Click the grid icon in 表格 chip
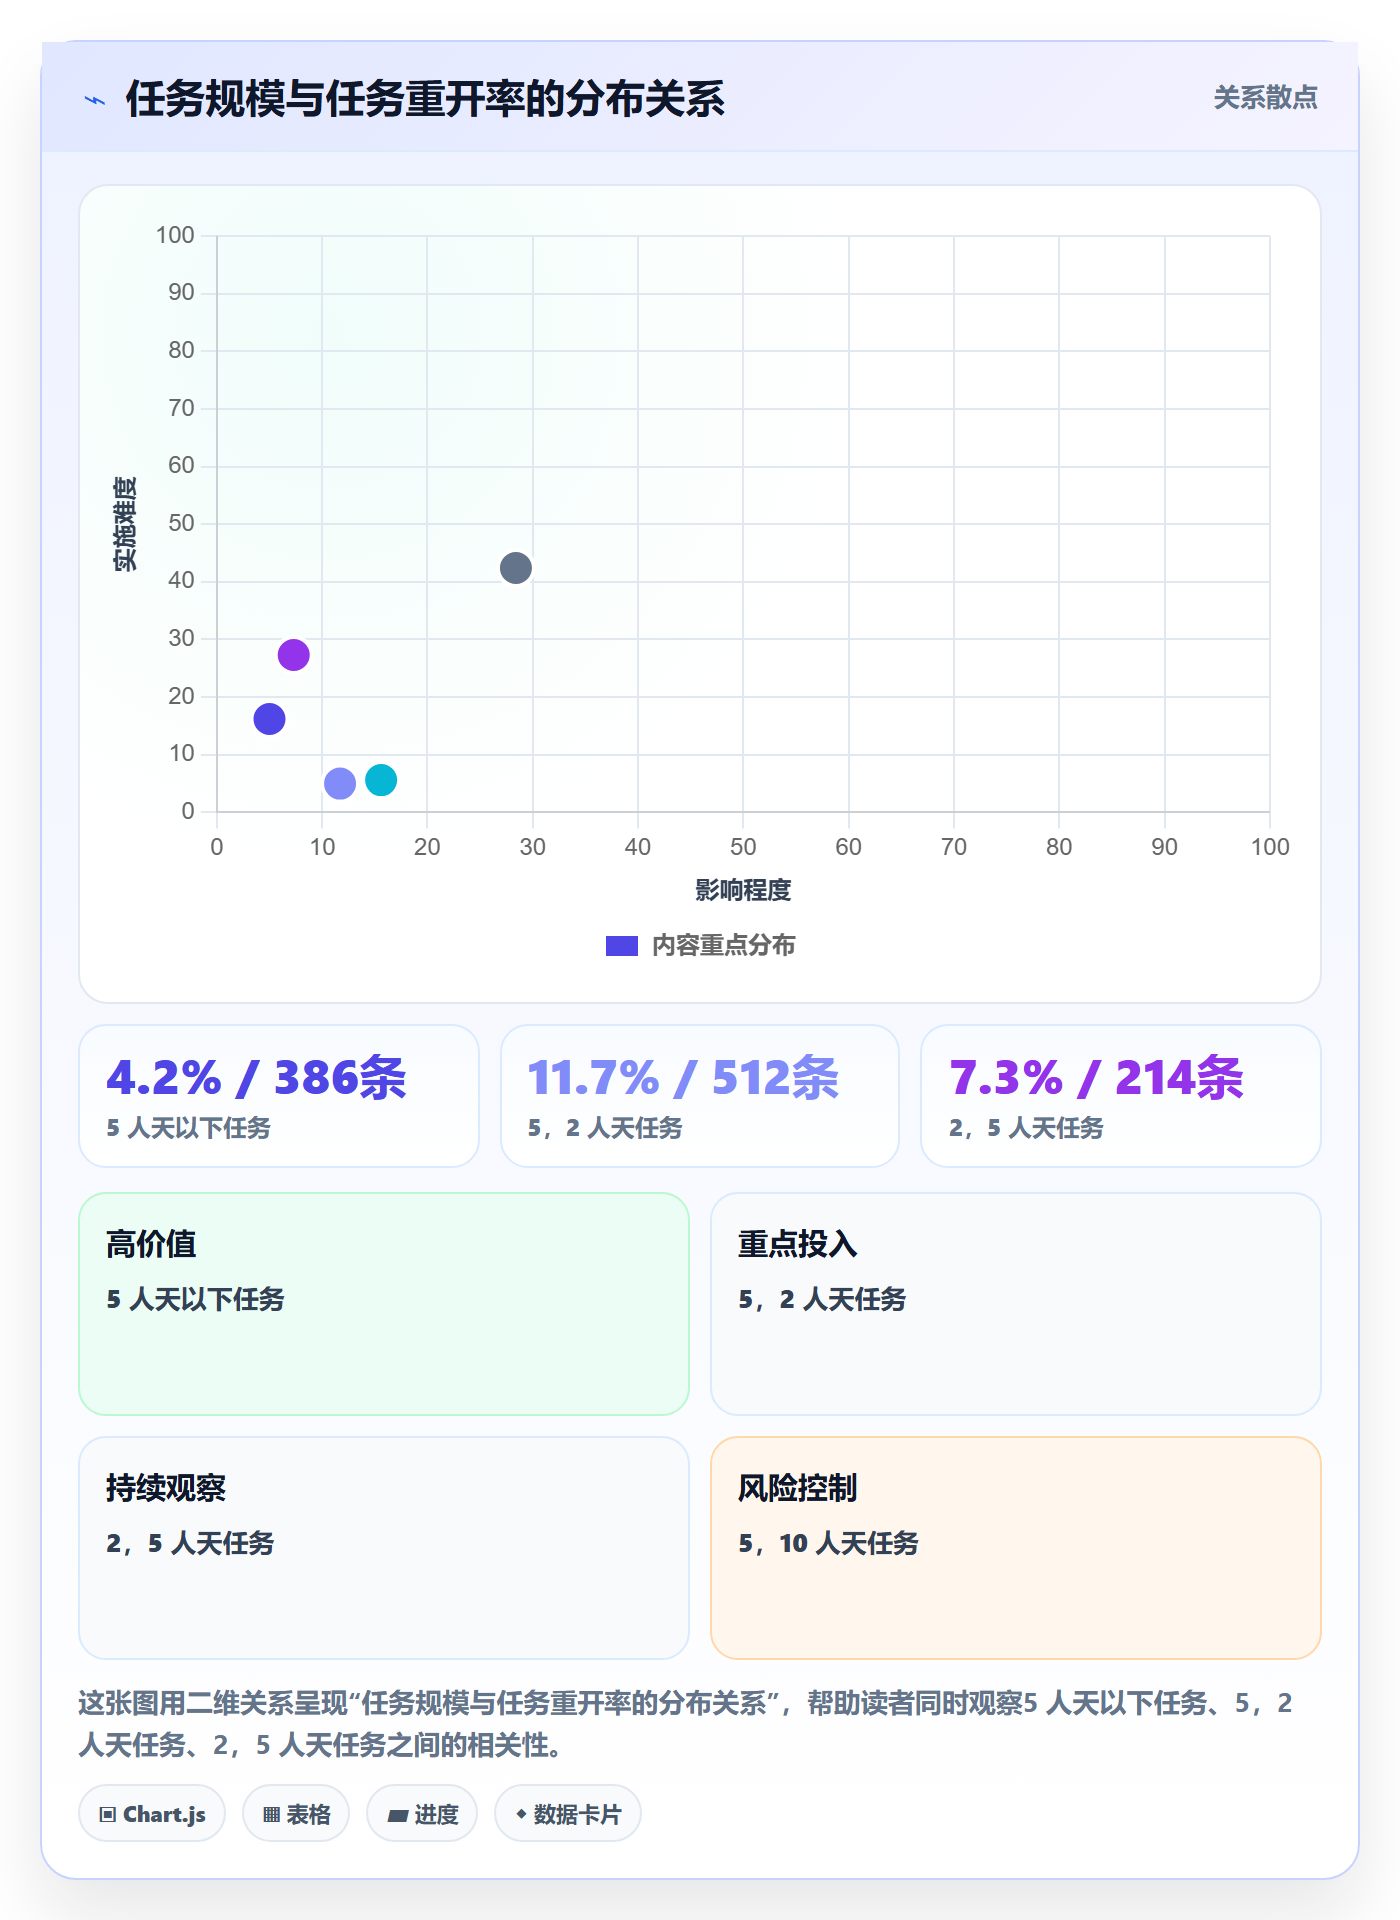1400x1920 pixels. pos(271,1815)
